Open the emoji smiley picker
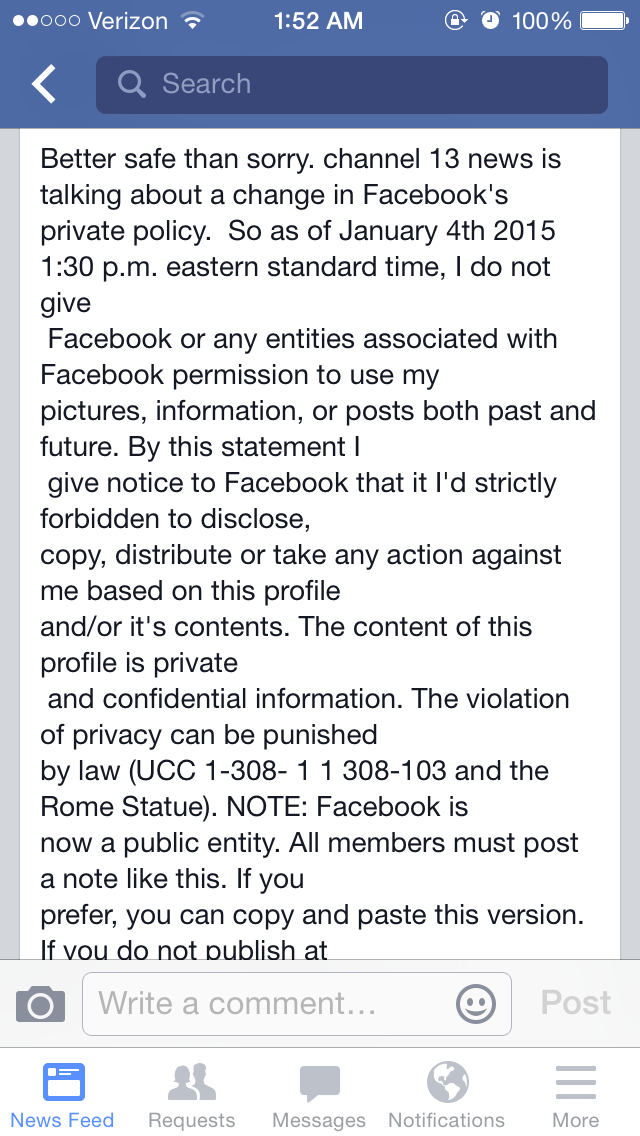 point(475,1003)
